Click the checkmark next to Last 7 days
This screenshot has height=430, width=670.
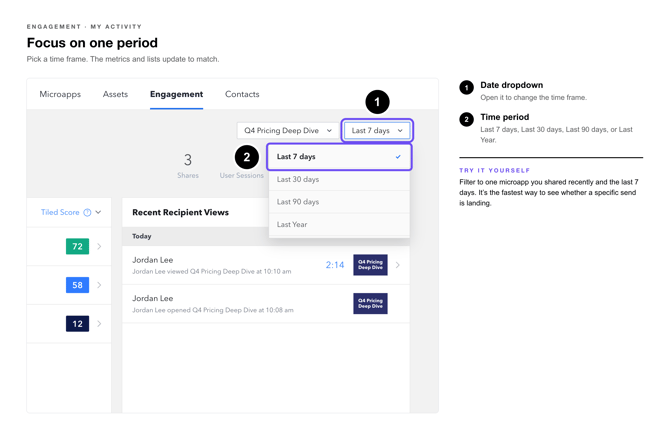[398, 157]
